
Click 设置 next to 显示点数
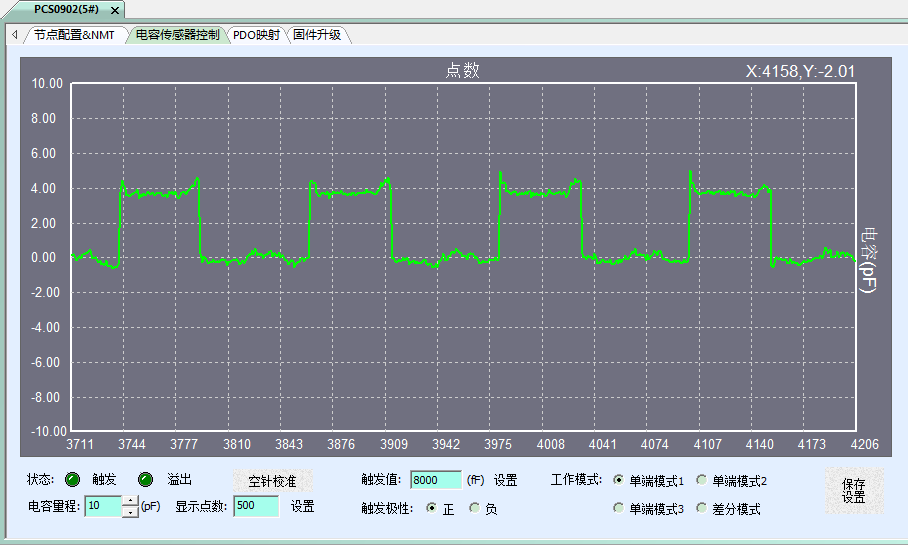coord(302,507)
